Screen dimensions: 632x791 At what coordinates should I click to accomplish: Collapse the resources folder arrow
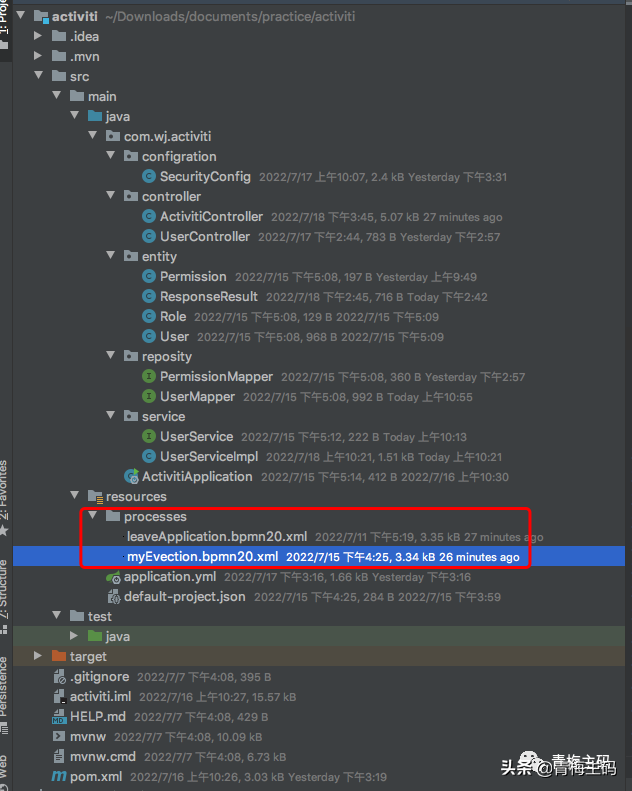point(75,495)
